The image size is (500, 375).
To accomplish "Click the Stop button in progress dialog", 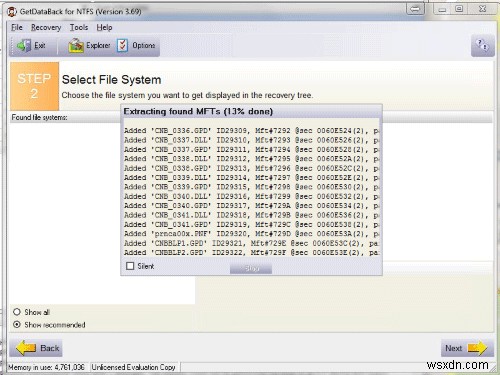I will [x=251, y=268].
